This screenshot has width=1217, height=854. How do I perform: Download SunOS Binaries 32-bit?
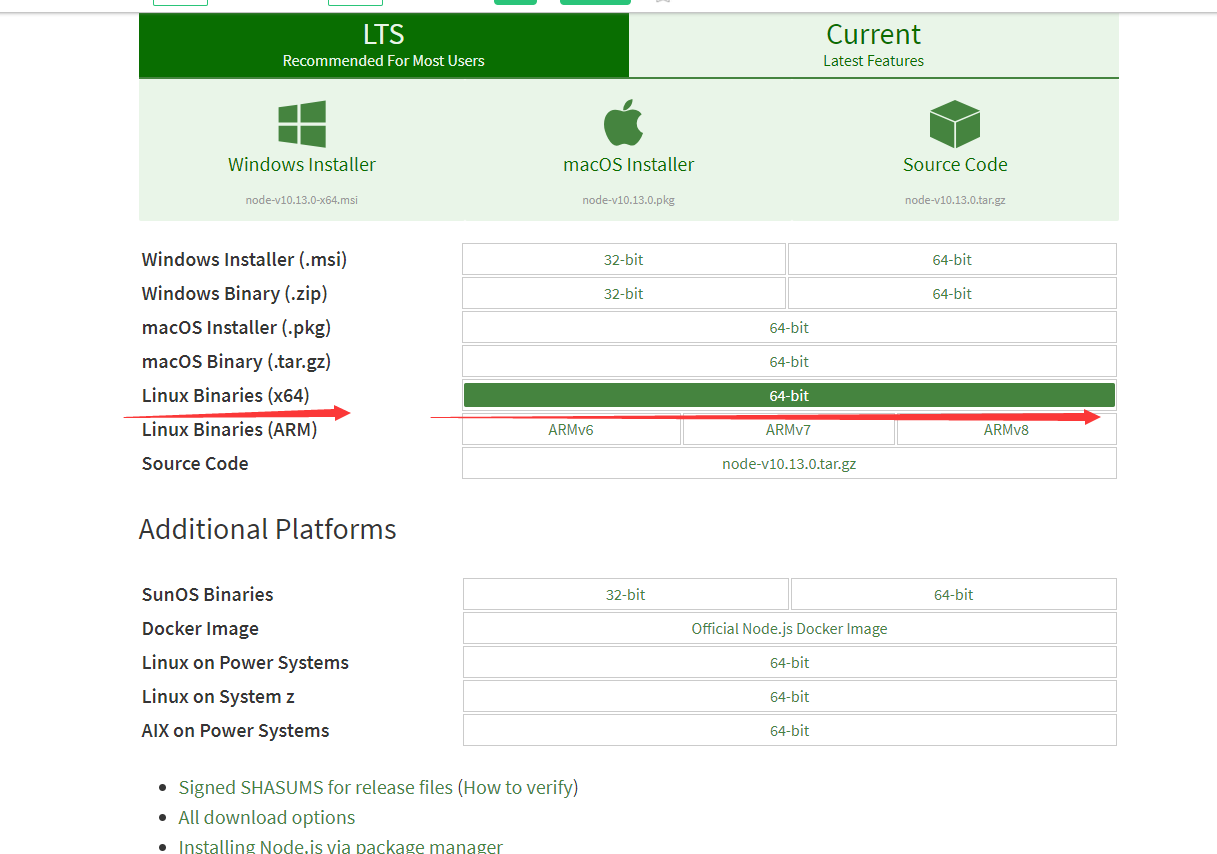(626, 594)
